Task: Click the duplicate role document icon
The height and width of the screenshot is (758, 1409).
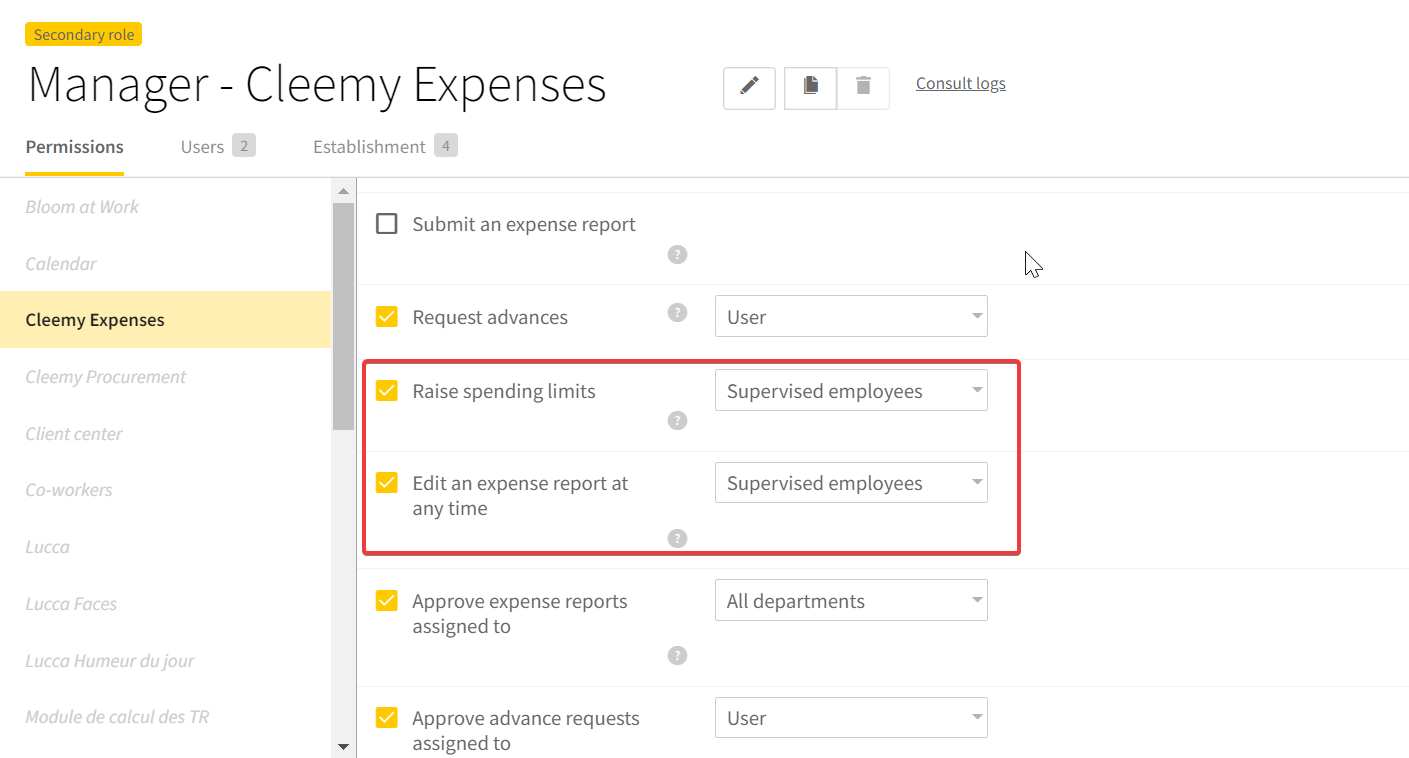Action: 810,88
